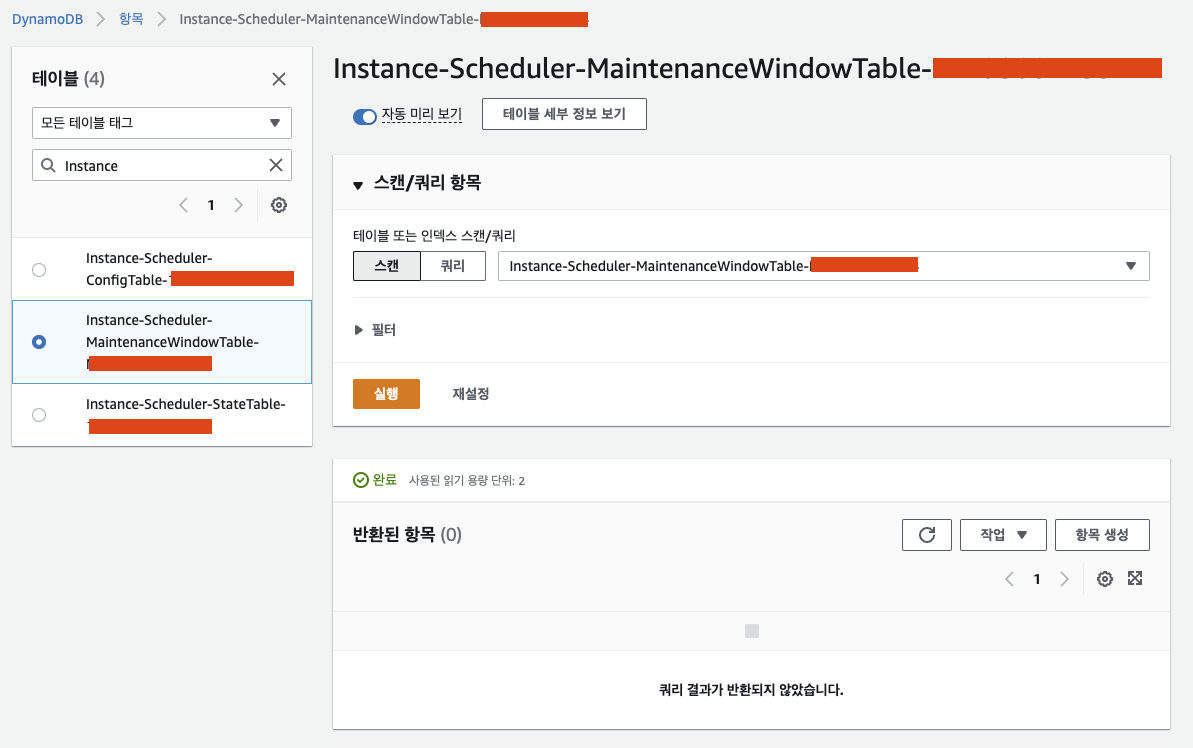
Task: Click page number 1 in tables pagination
Action: click(x=211, y=205)
